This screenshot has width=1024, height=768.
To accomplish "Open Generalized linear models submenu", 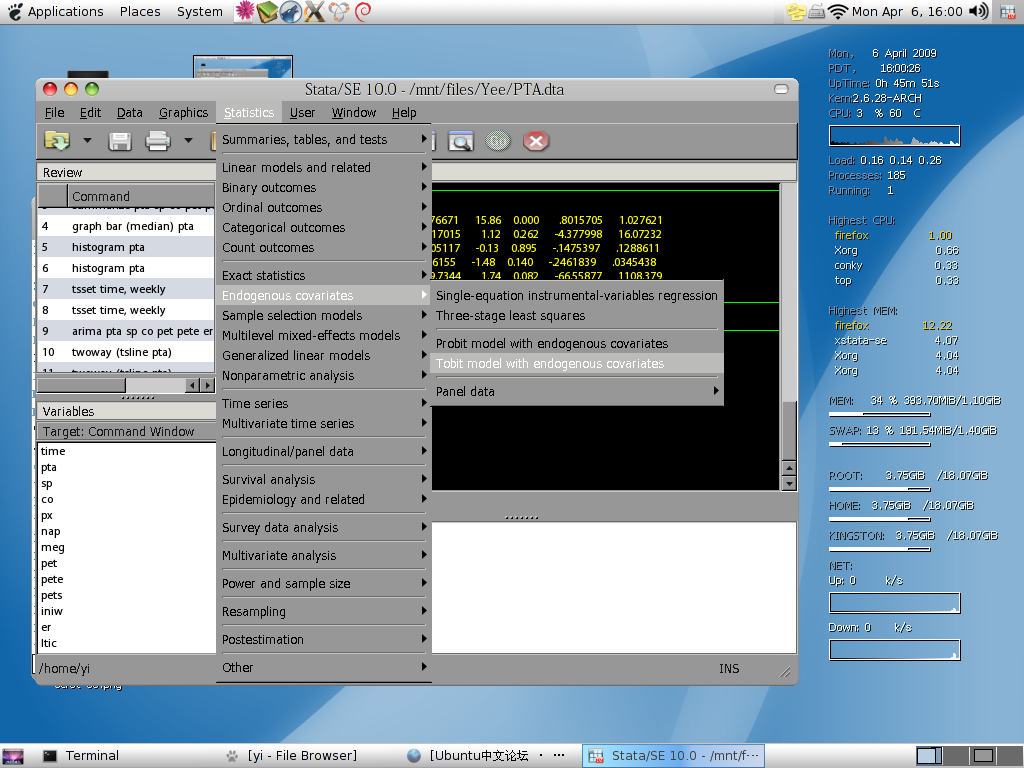I will click(324, 355).
